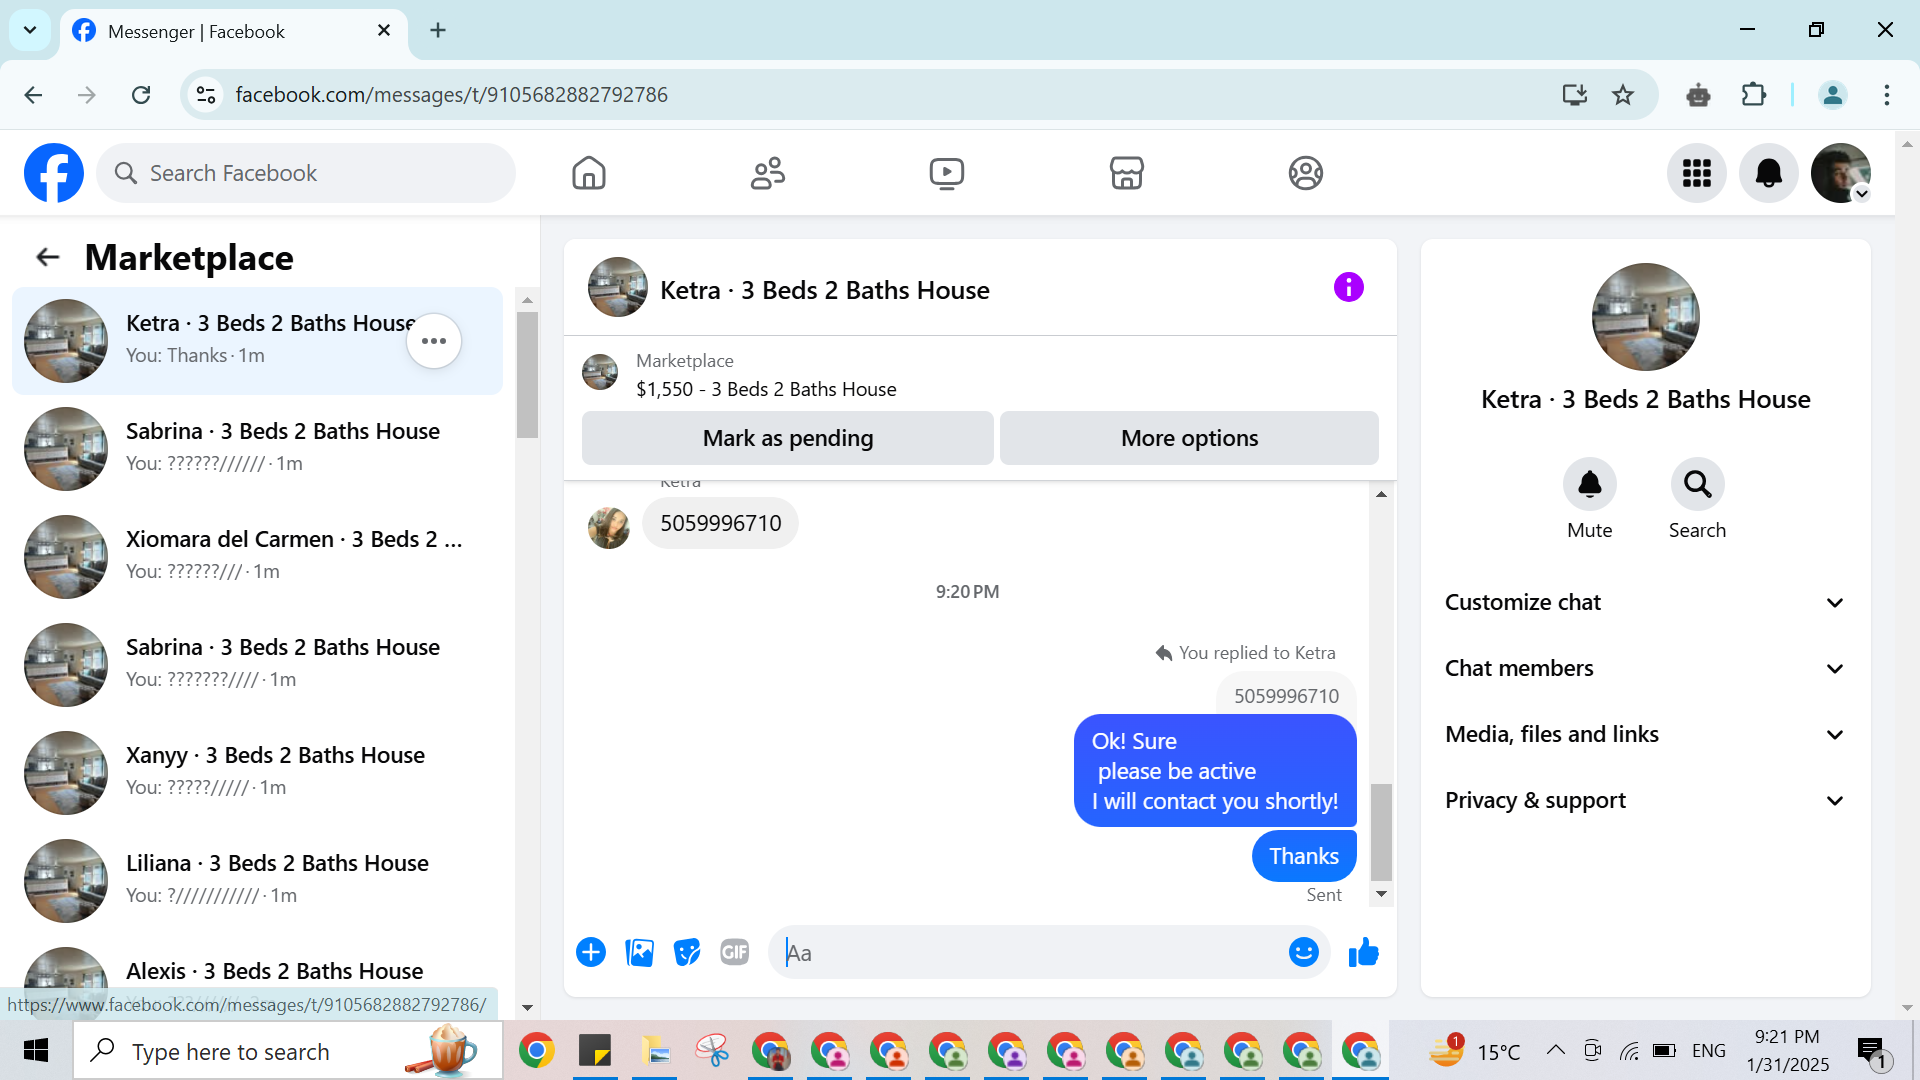Open the Facebook home logo
1920x1080 pixels.
click(54, 173)
